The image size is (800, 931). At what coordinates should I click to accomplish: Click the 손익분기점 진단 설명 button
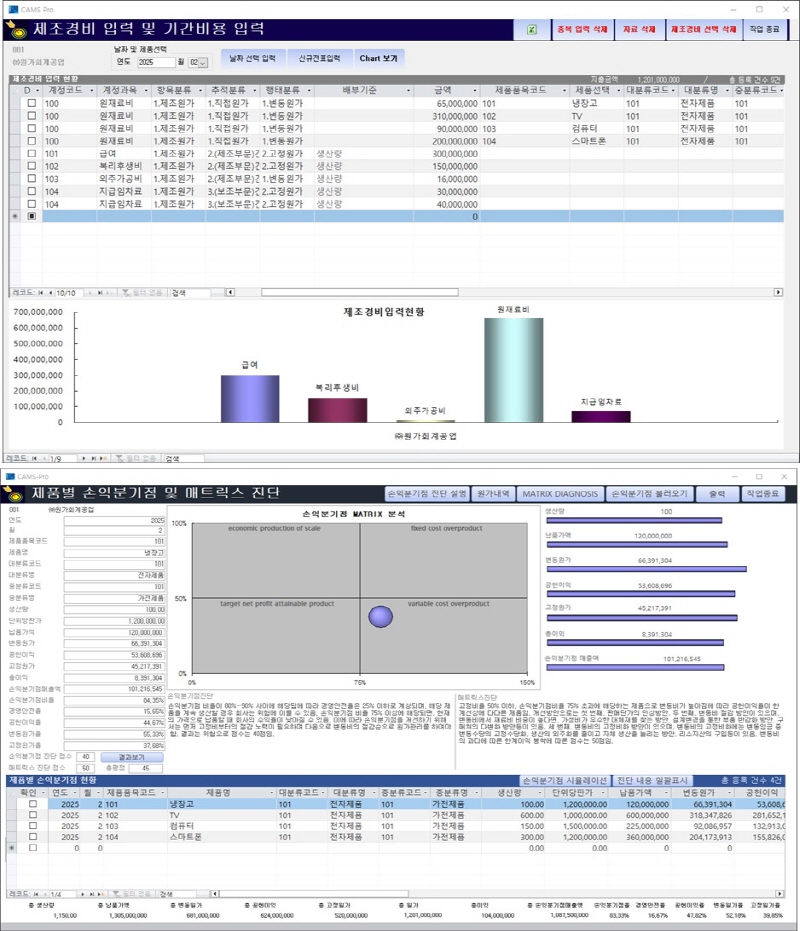427,494
